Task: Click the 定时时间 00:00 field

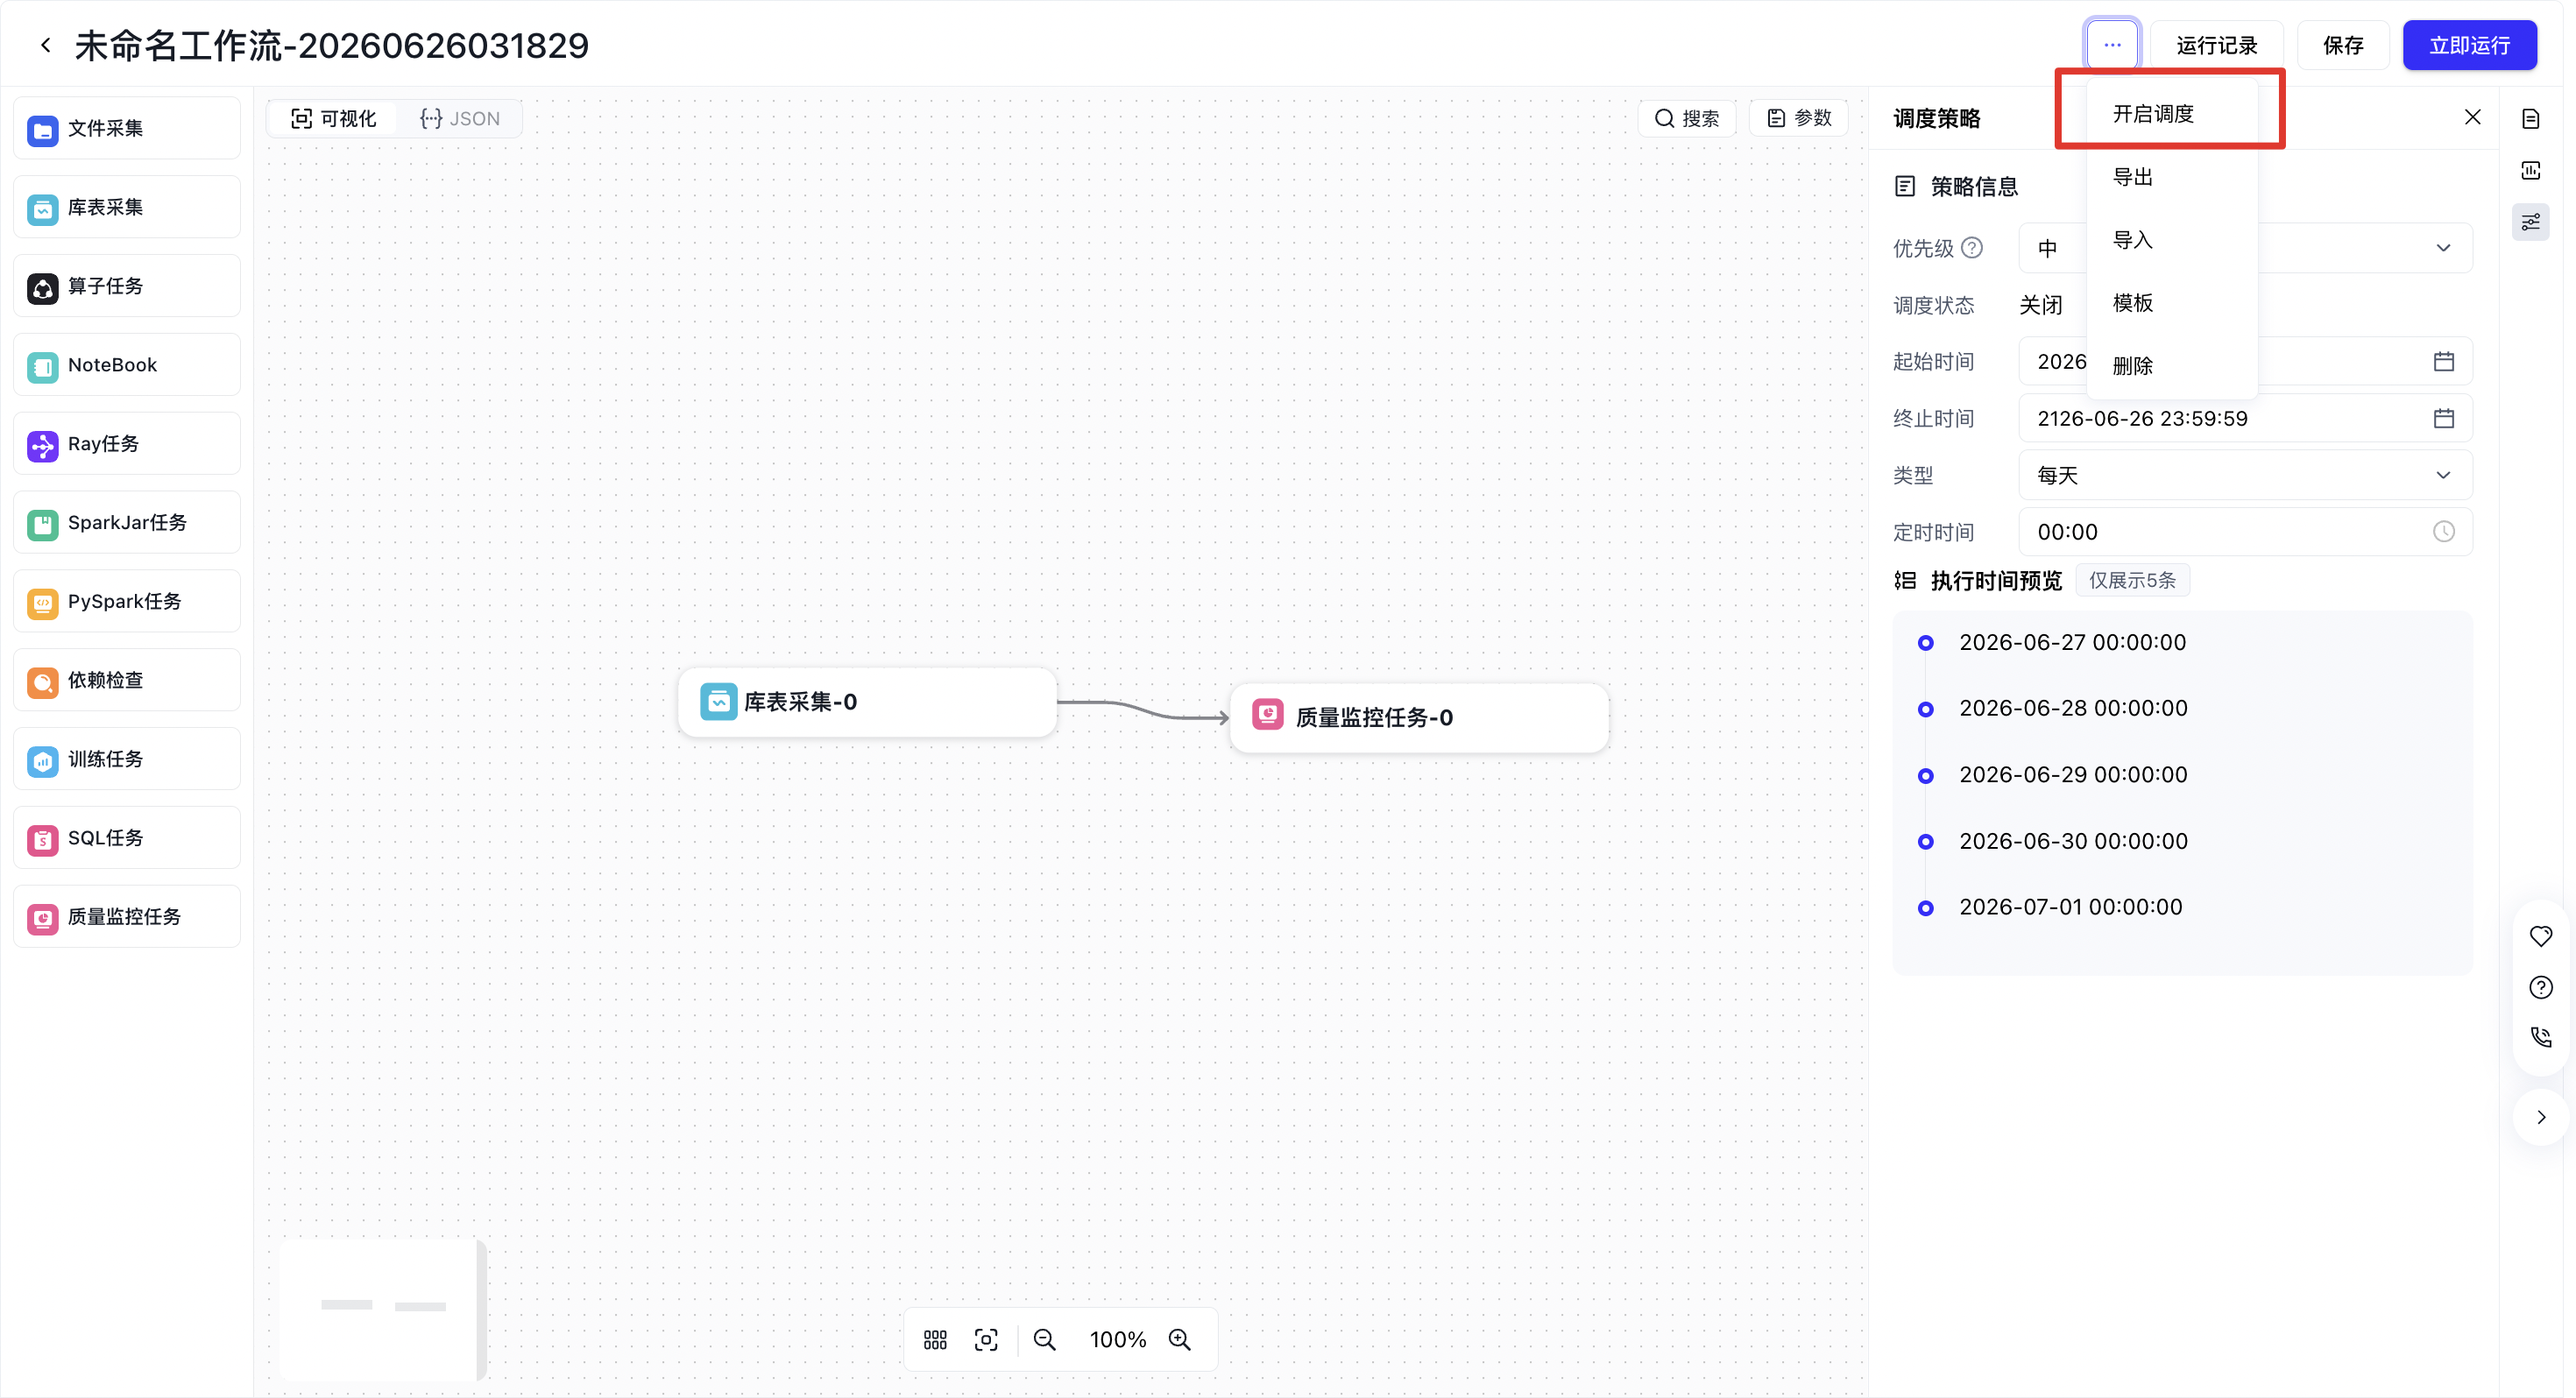Action: coord(2246,532)
